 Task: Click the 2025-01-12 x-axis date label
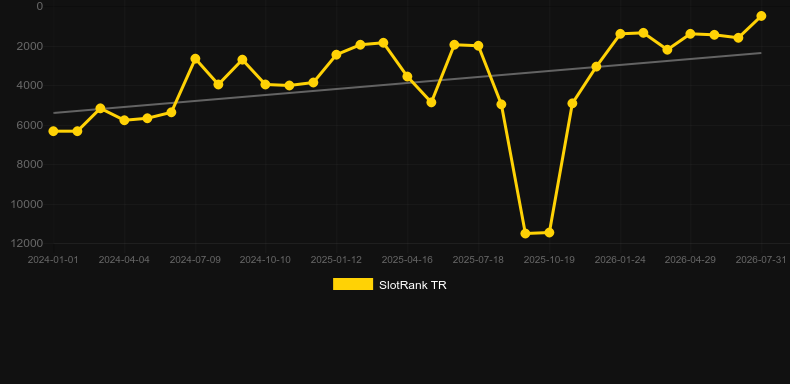336,260
